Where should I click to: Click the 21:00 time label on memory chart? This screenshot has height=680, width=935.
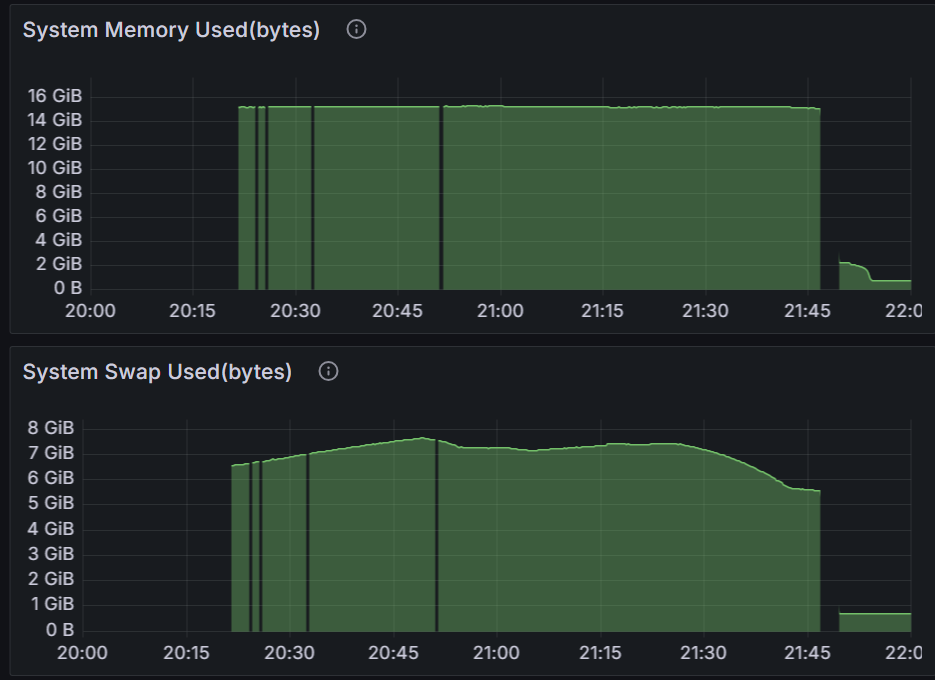tap(500, 311)
